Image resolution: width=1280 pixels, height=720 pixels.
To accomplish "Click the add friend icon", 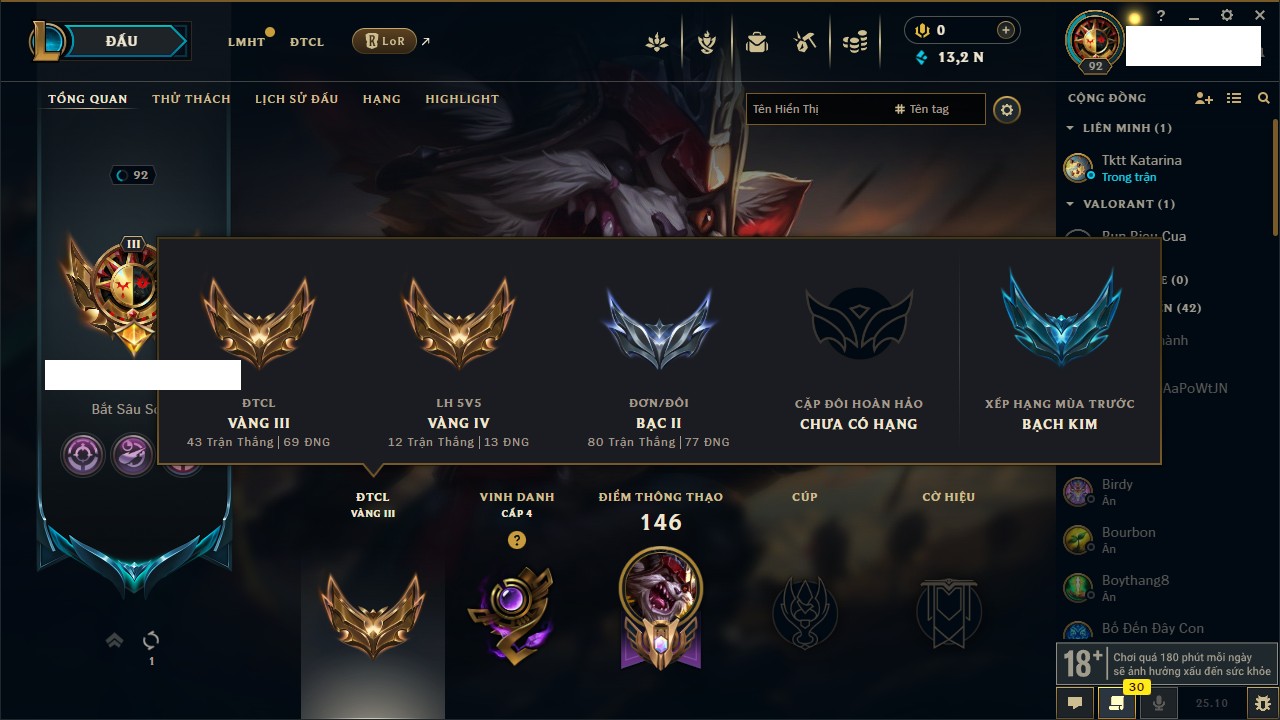I will [x=1204, y=98].
